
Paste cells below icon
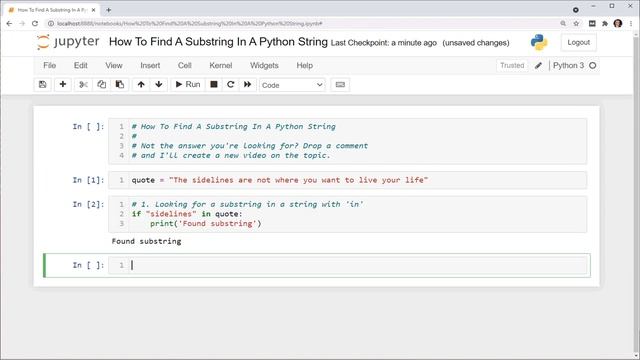(120, 84)
